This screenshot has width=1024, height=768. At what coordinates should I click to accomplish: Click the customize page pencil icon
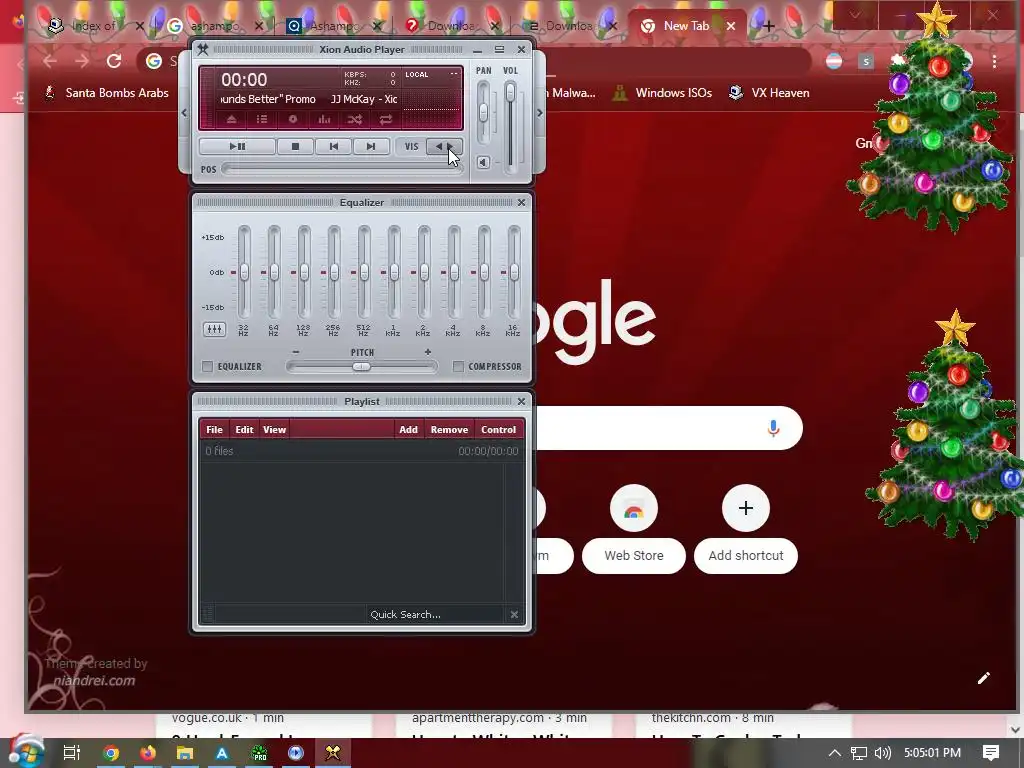[984, 678]
